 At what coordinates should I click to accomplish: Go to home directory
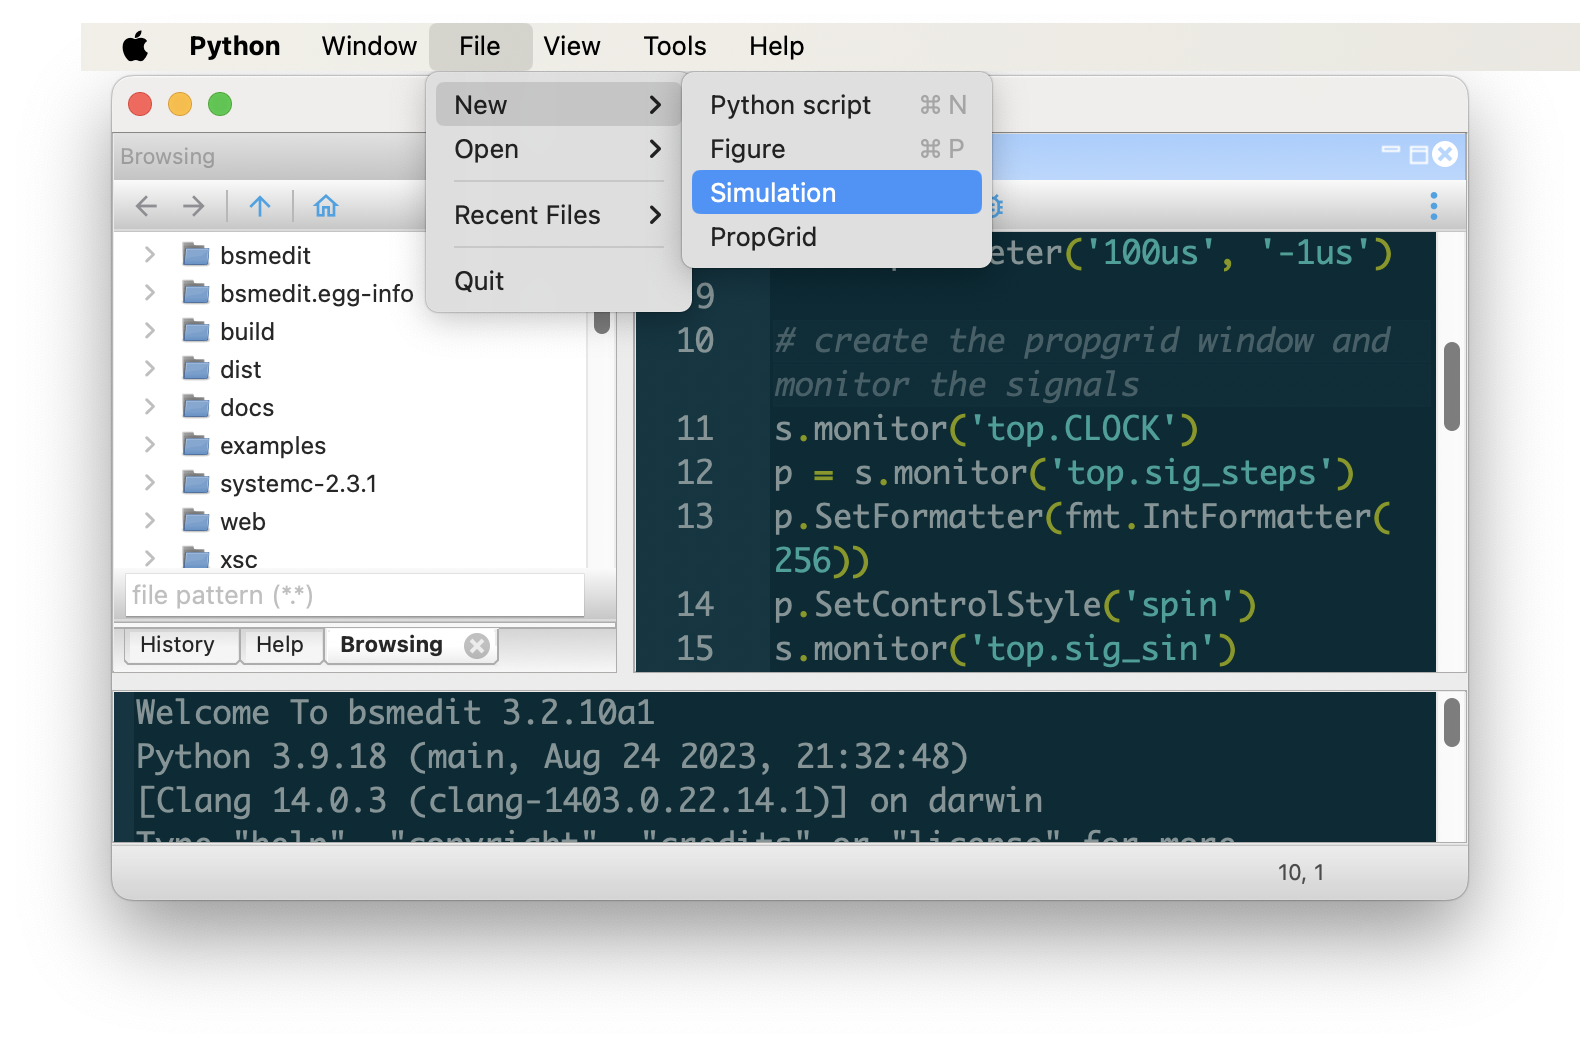click(x=326, y=206)
